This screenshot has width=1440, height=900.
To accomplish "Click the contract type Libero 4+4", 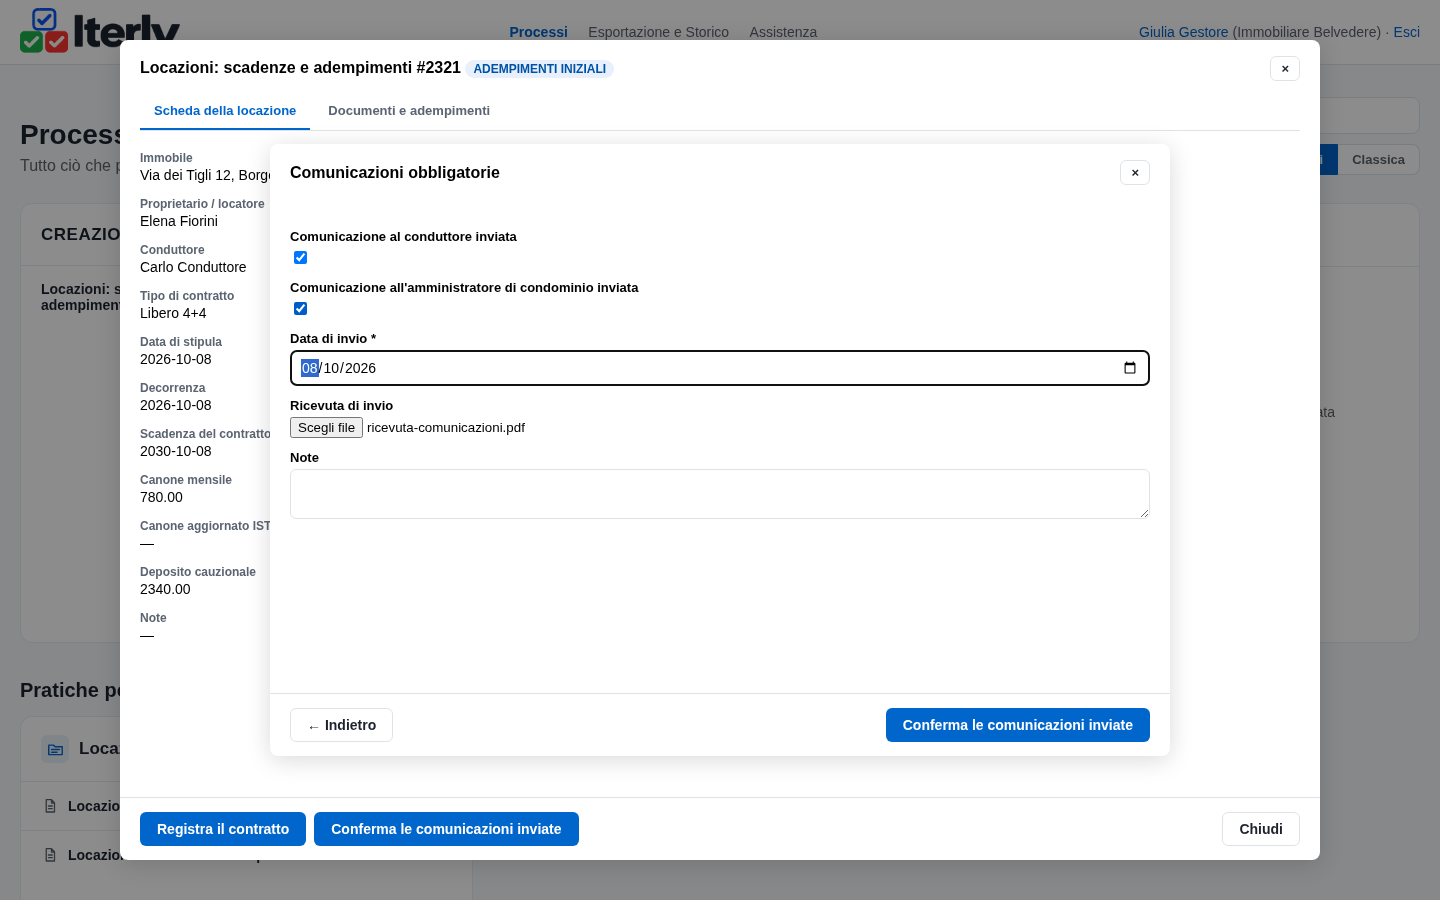I will tap(173, 313).
